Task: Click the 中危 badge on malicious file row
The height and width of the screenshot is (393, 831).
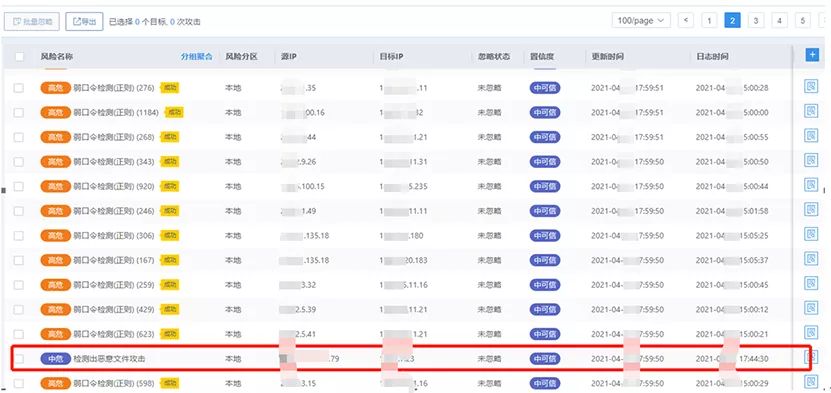Action: 56,359
